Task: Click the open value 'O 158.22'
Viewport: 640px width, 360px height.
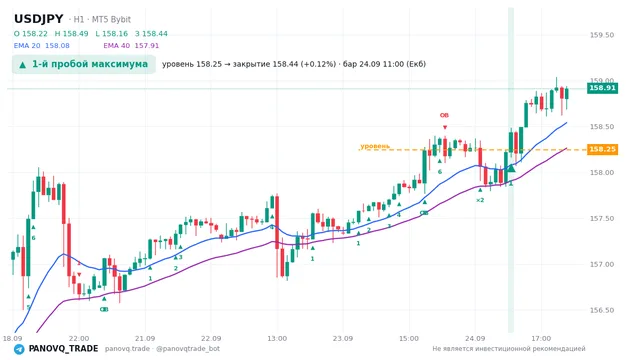Action: pyautogui.click(x=31, y=34)
